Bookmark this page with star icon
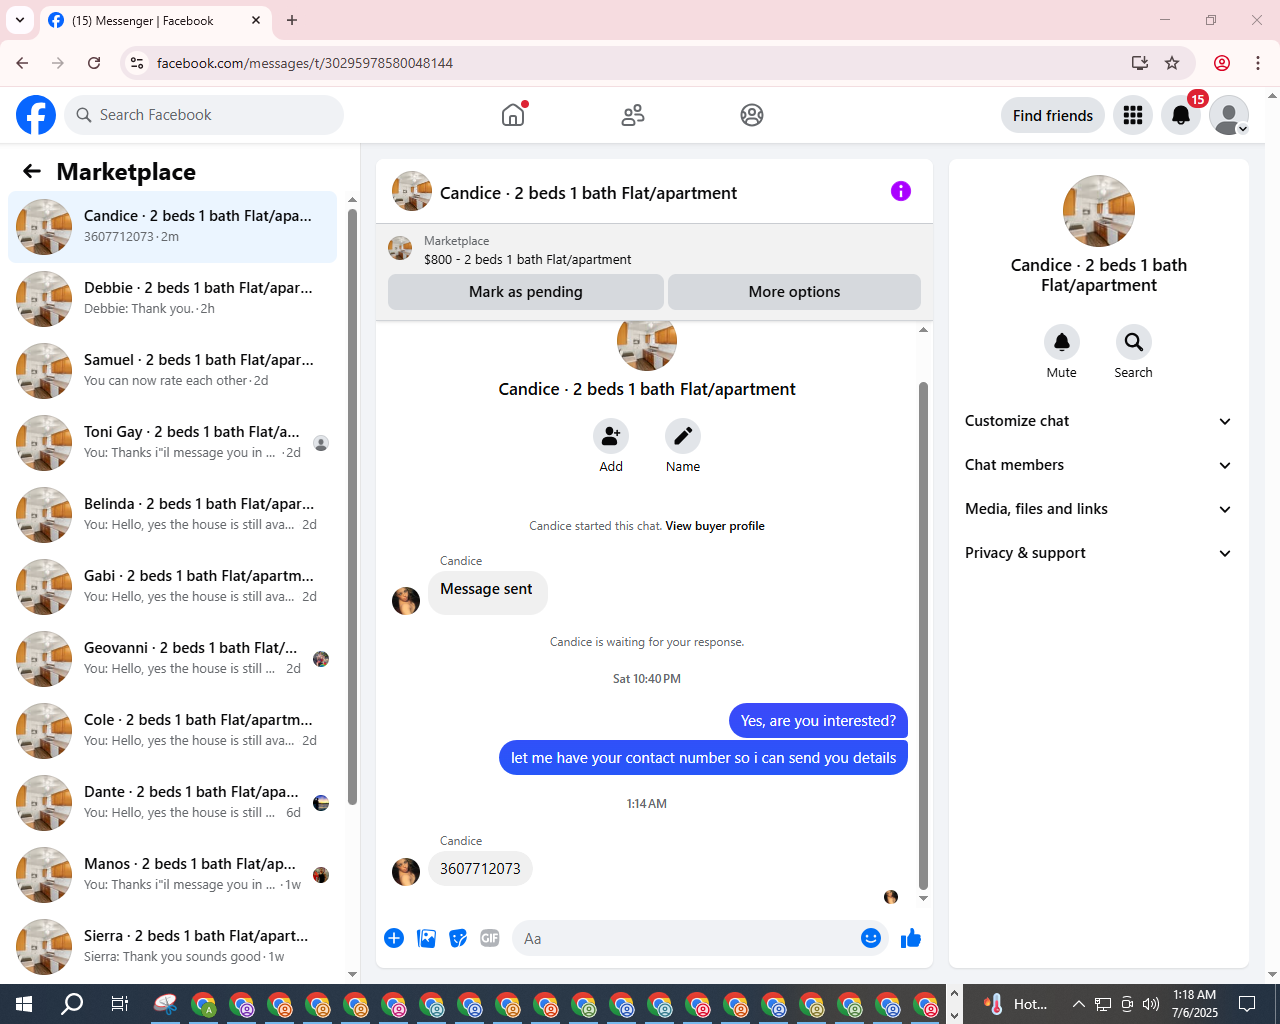This screenshot has height=1024, width=1280. click(x=1172, y=63)
